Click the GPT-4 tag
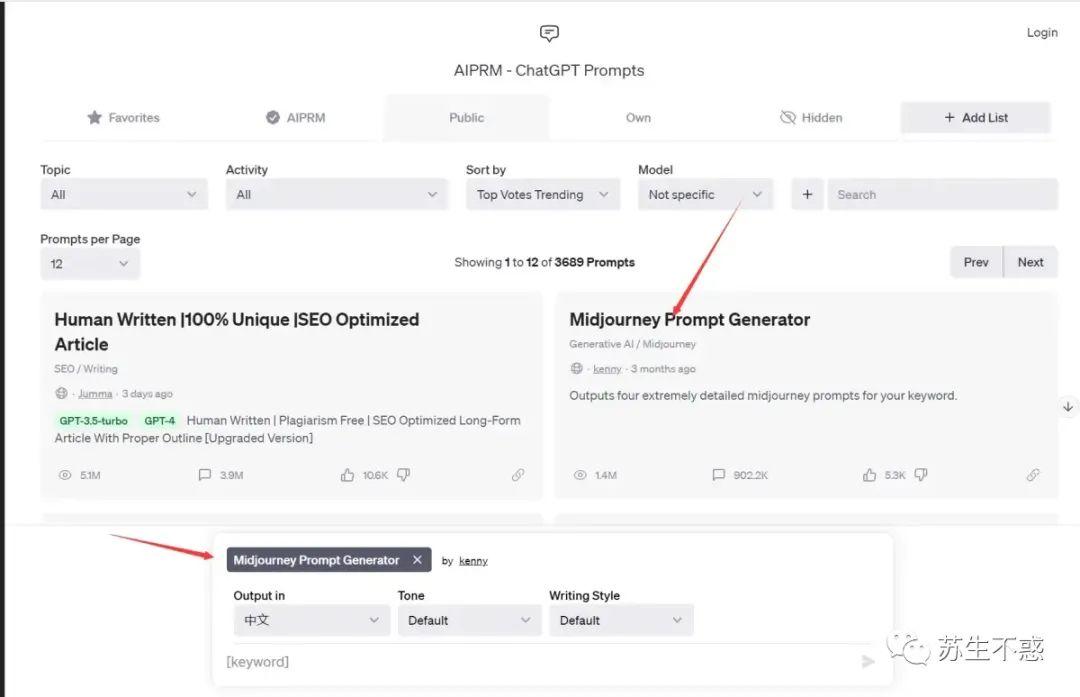The image size is (1080, 697). tap(160, 420)
